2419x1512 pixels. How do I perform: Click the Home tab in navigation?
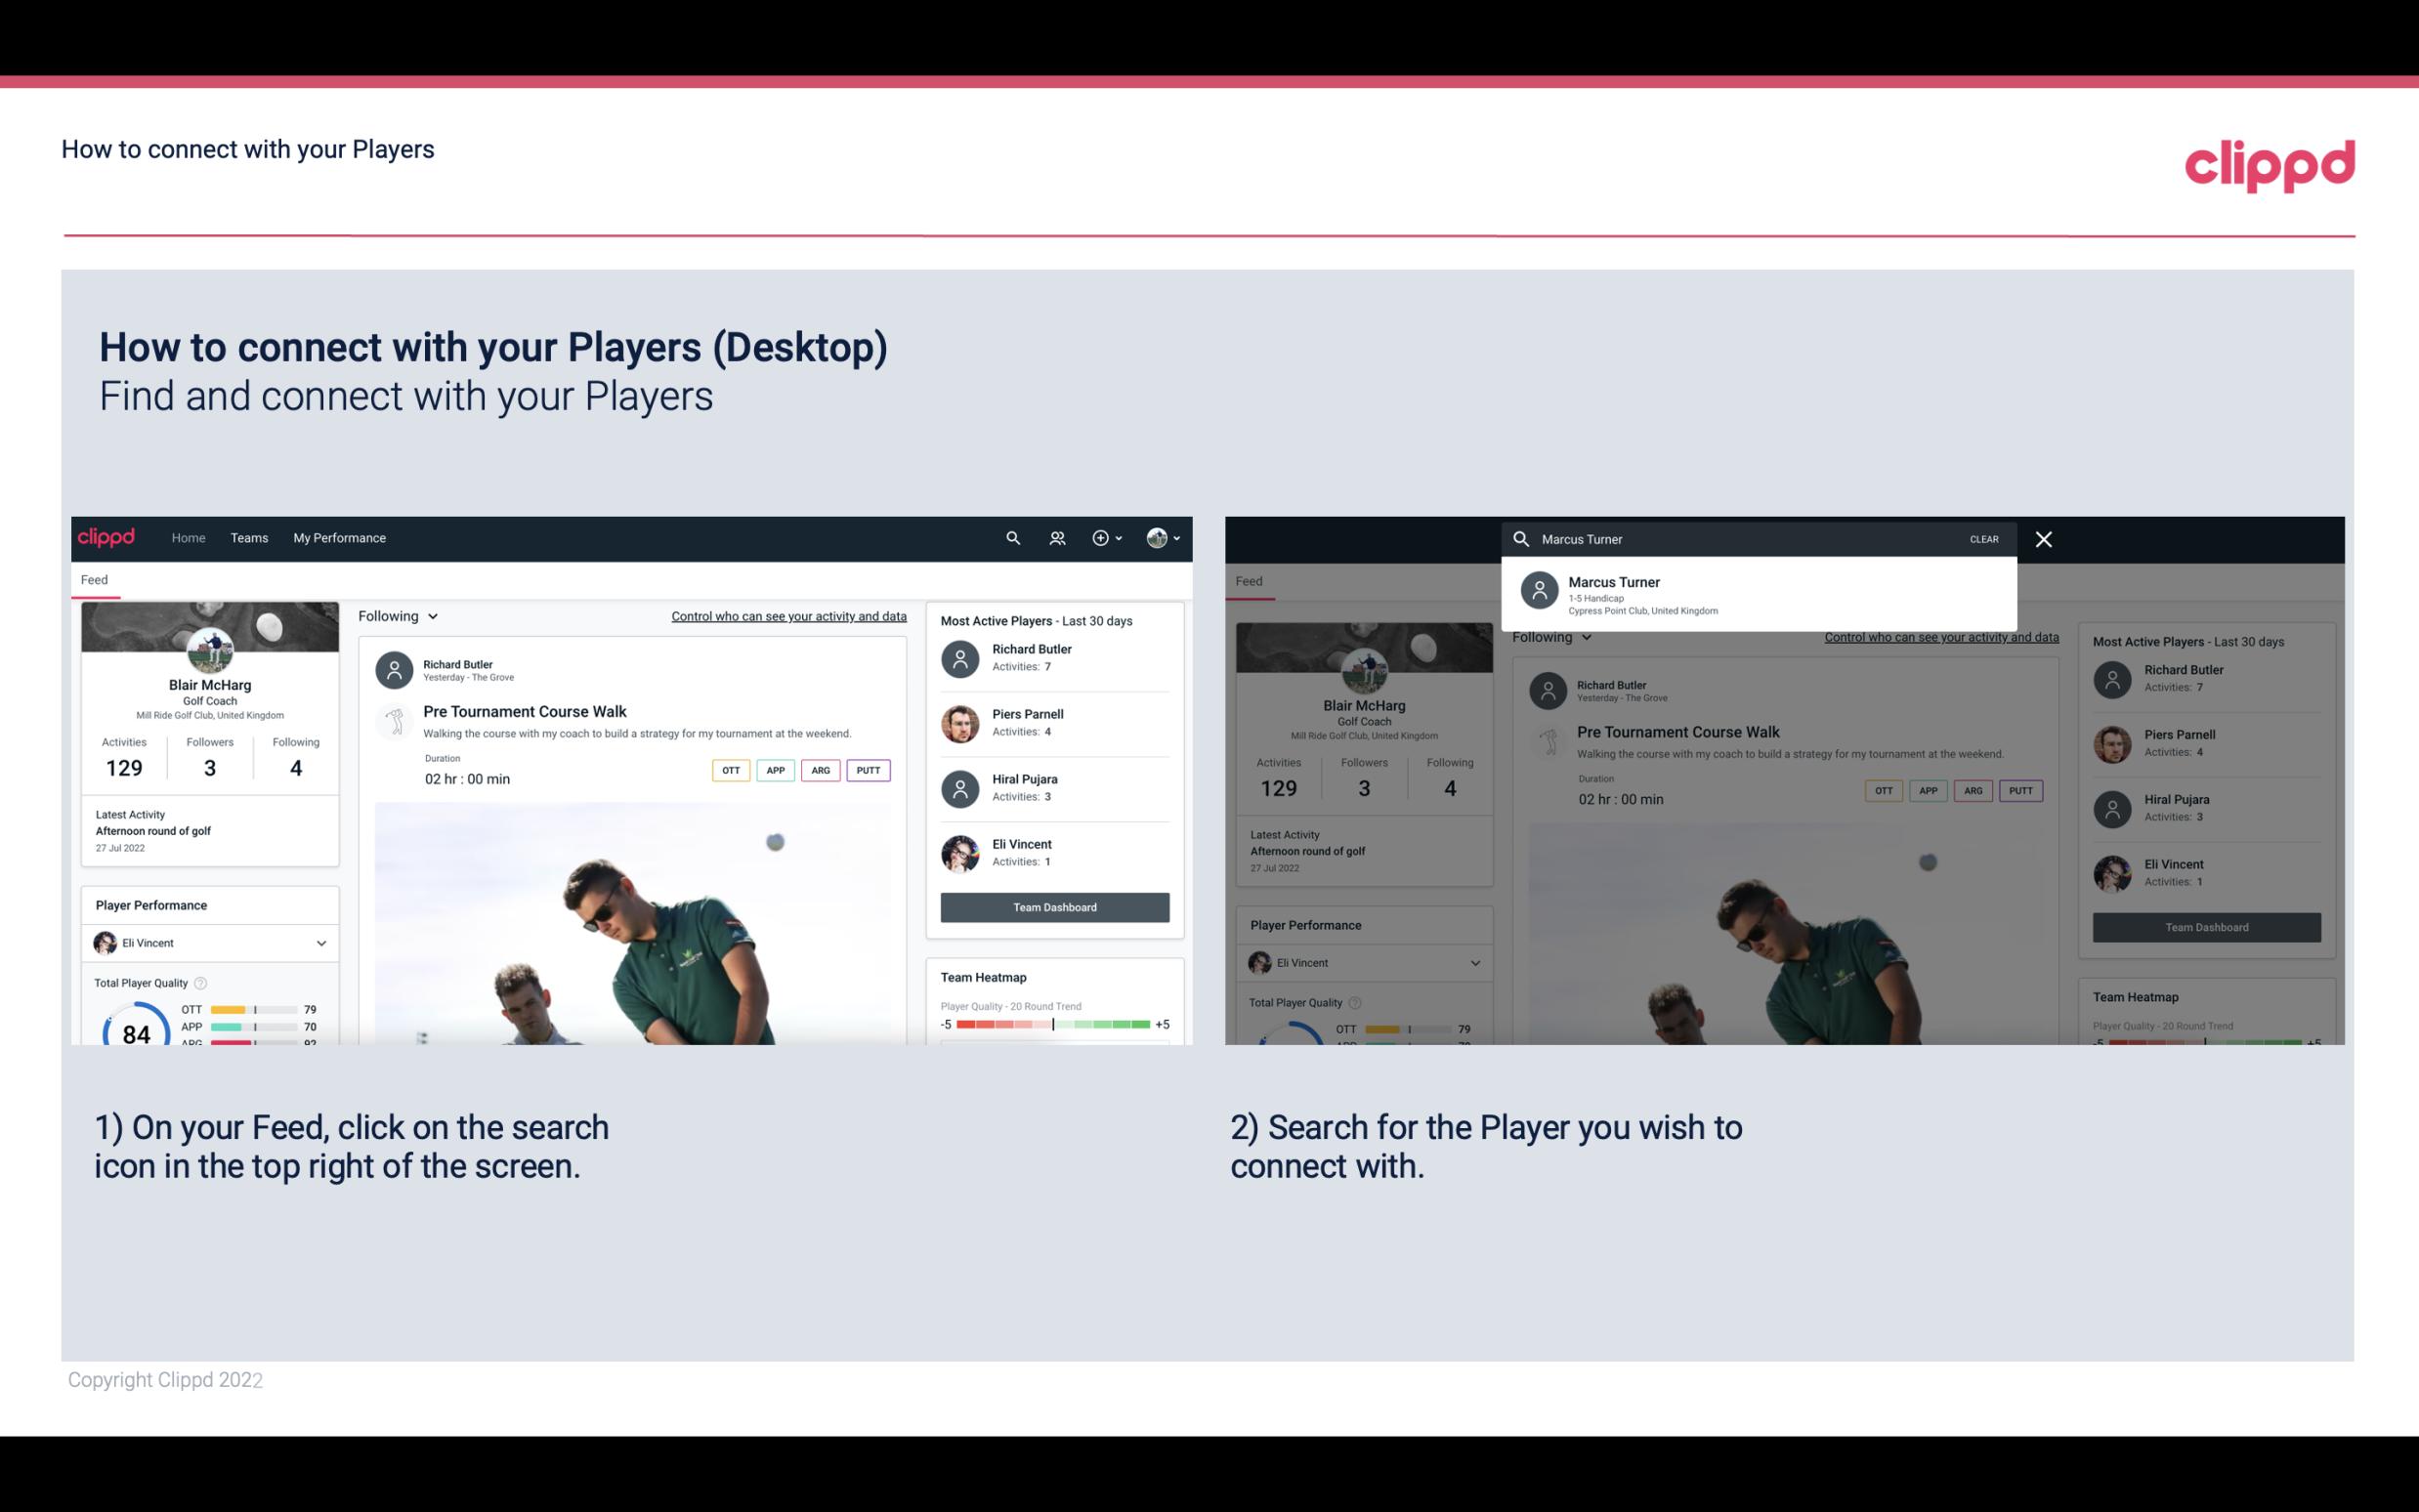(x=187, y=536)
